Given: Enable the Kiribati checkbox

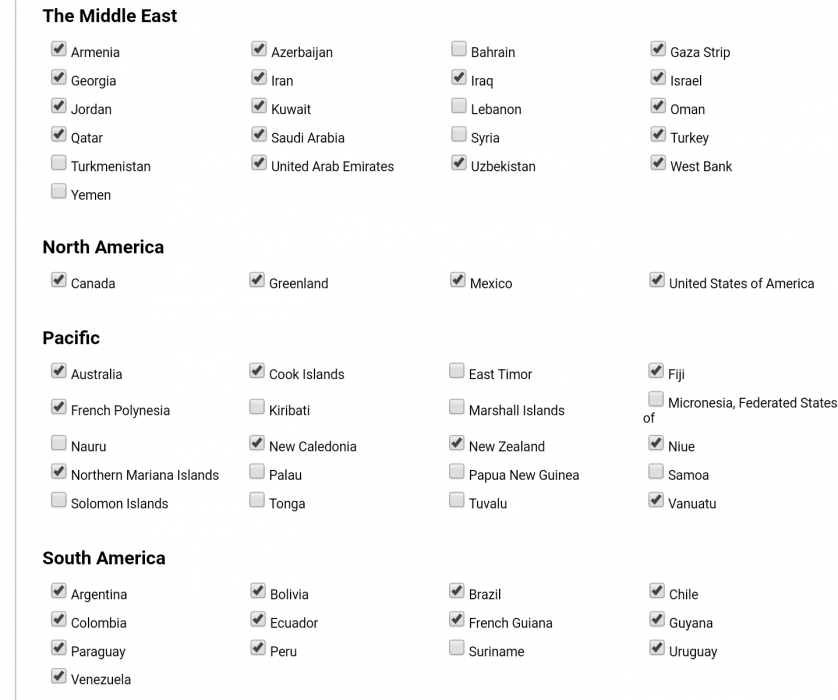Looking at the screenshot, I should click(x=257, y=407).
